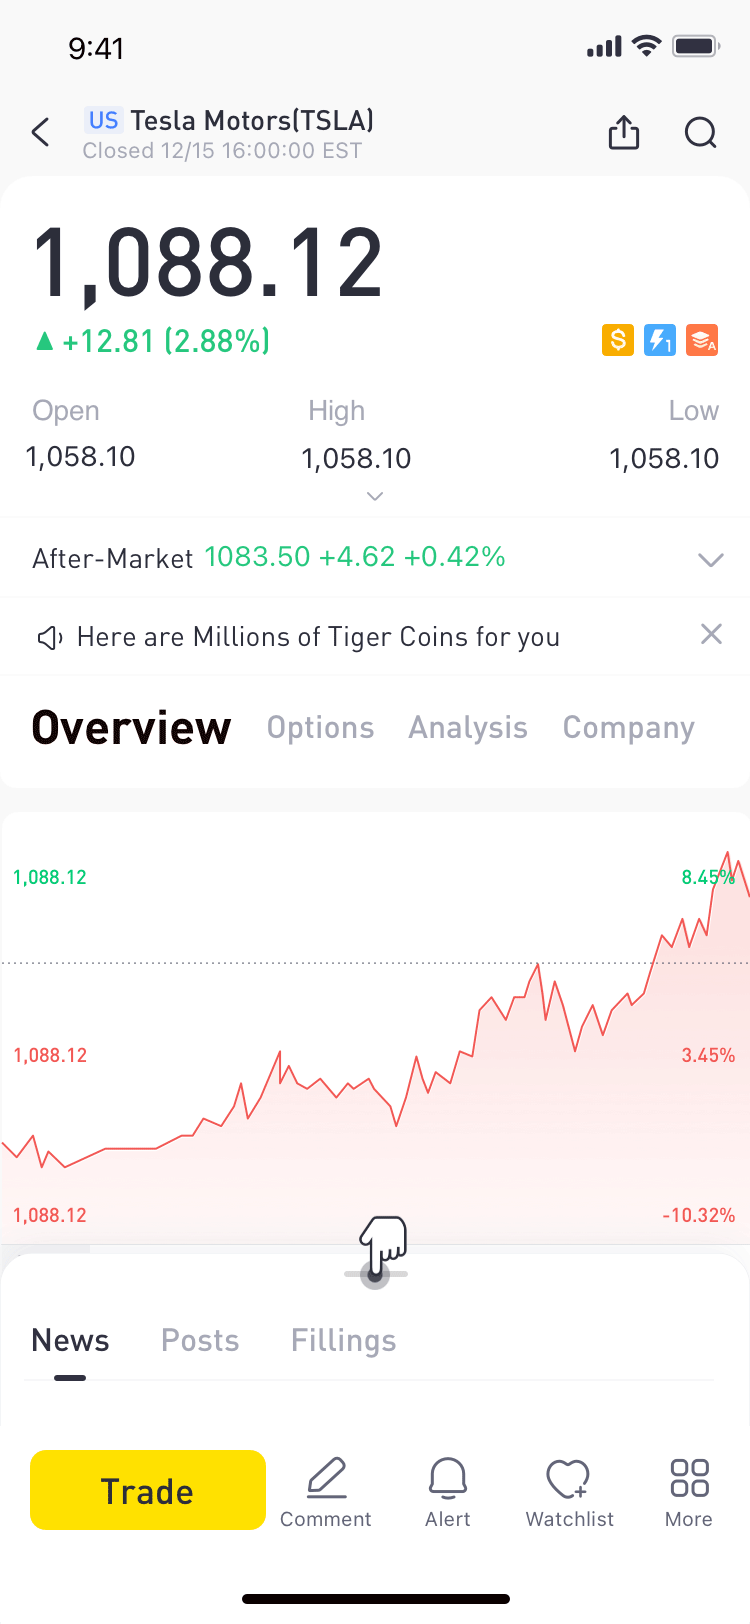Open the Tiger Coins announcement text
The height and width of the screenshot is (1624, 750).
point(318,637)
